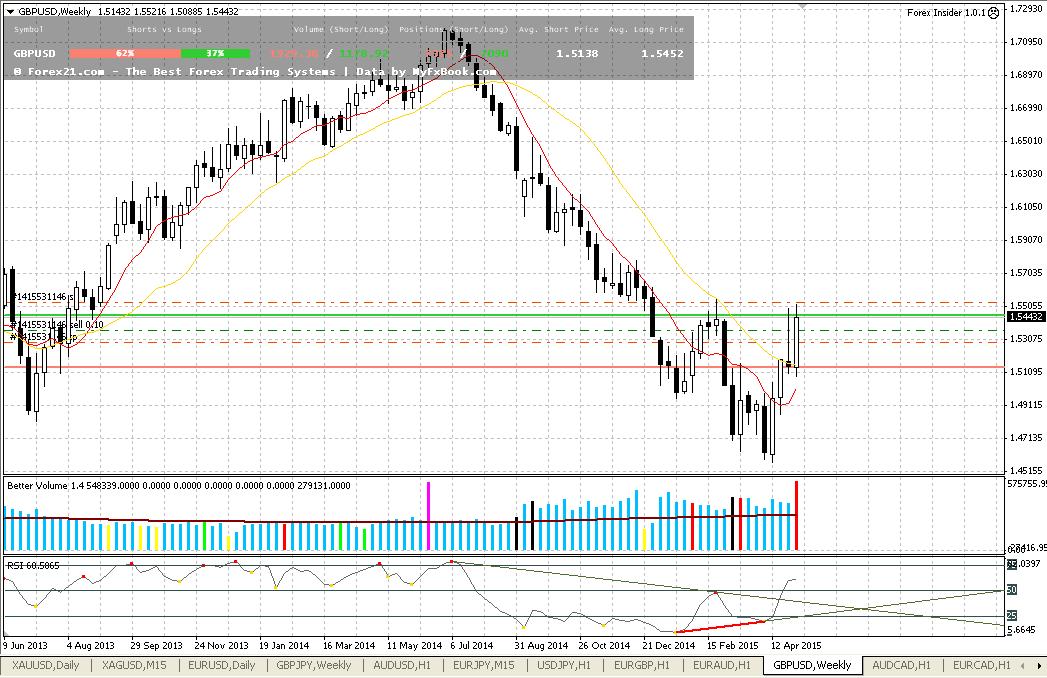Click the magenta volume bar
Viewport: 1047px width, 678px height.
(x=428, y=516)
